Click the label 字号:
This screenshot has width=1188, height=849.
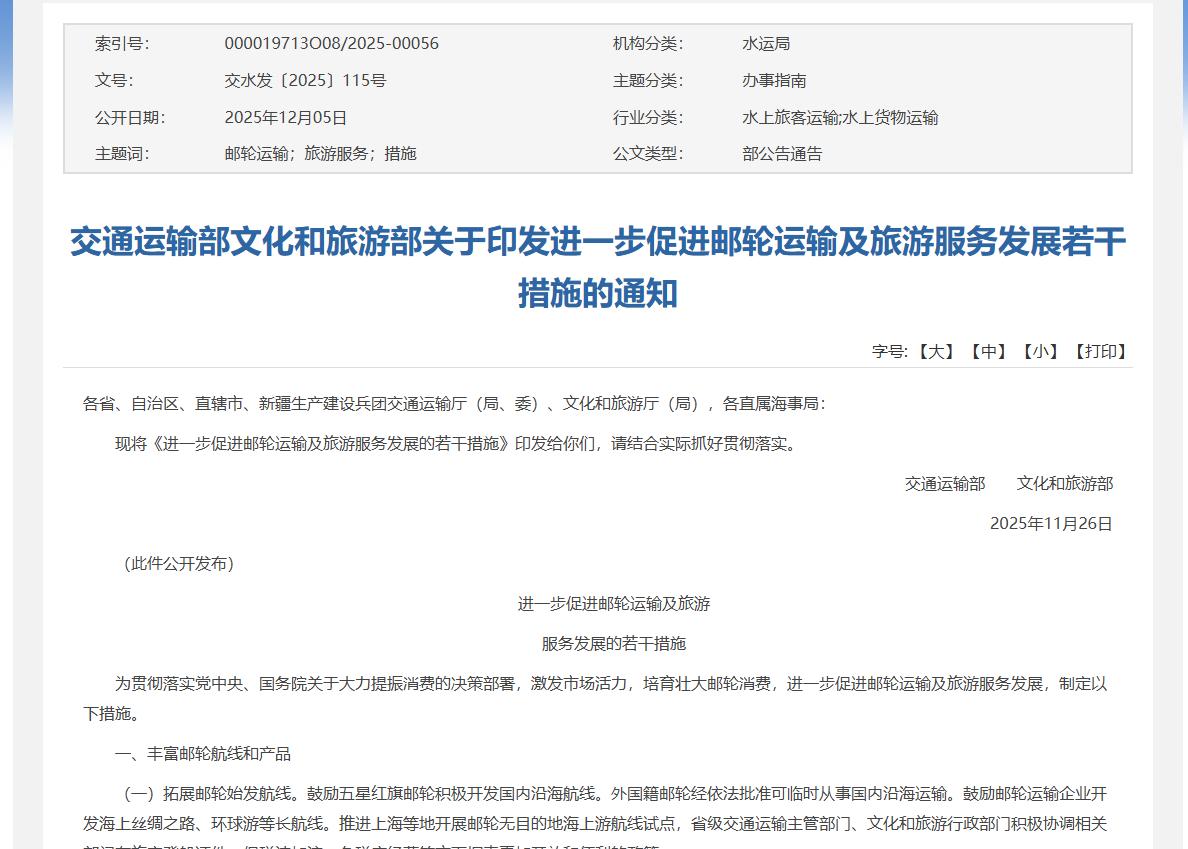pyautogui.click(x=890, y=351)
